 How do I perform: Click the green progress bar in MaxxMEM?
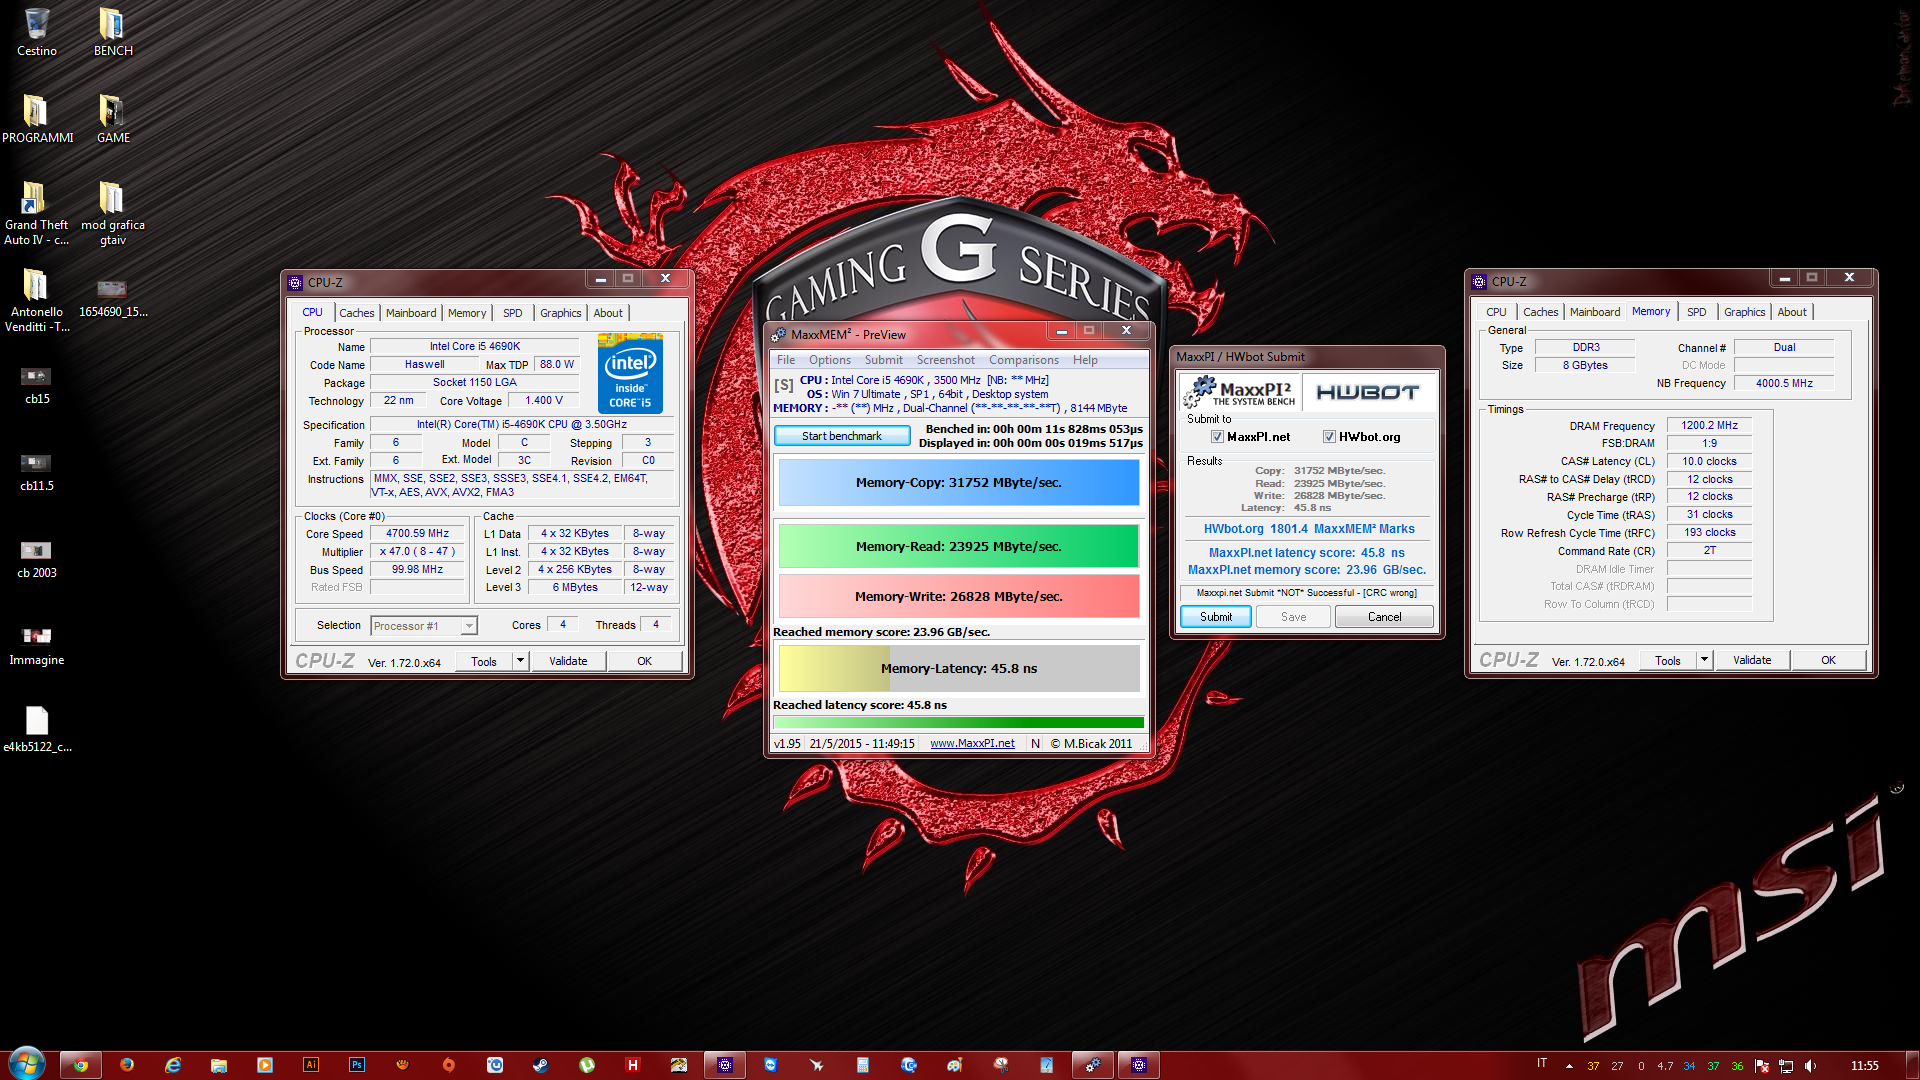coord(958,722)
